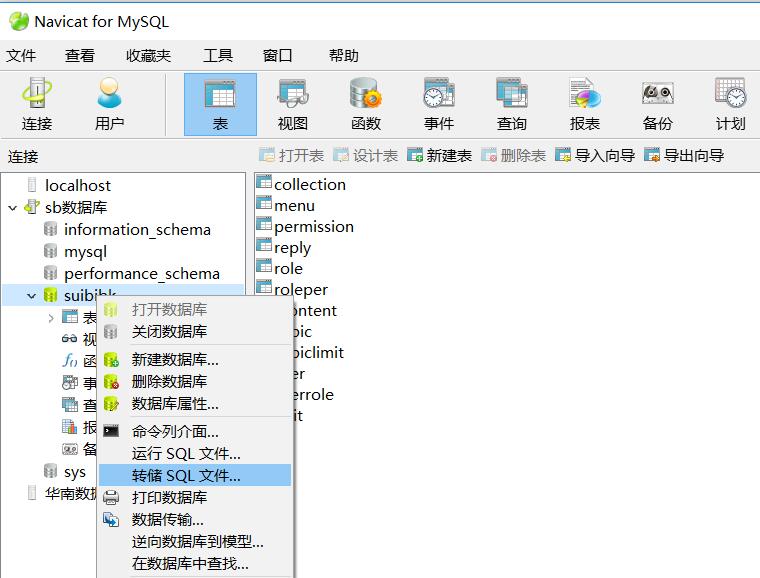The width and height of the screenshot is (760, 578).
Task: Open the Connection (连接) toolbar button
Action: (x=37, y=105)
